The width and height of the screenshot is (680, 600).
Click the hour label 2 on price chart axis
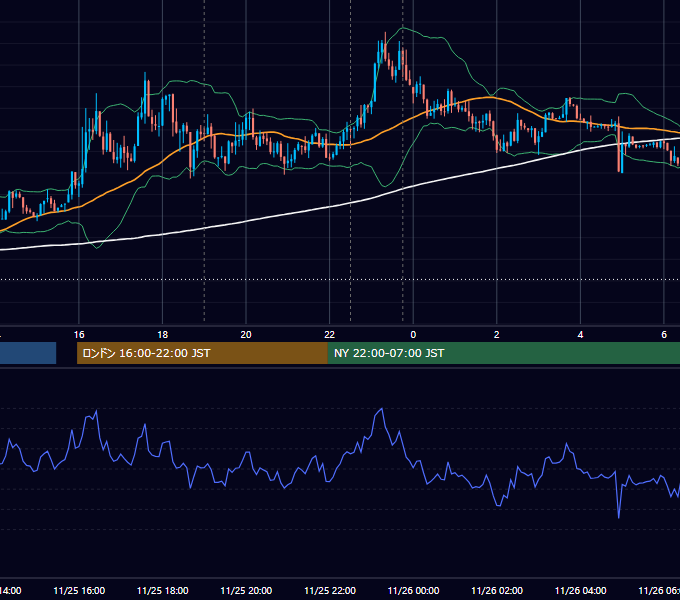click(497, 335)
